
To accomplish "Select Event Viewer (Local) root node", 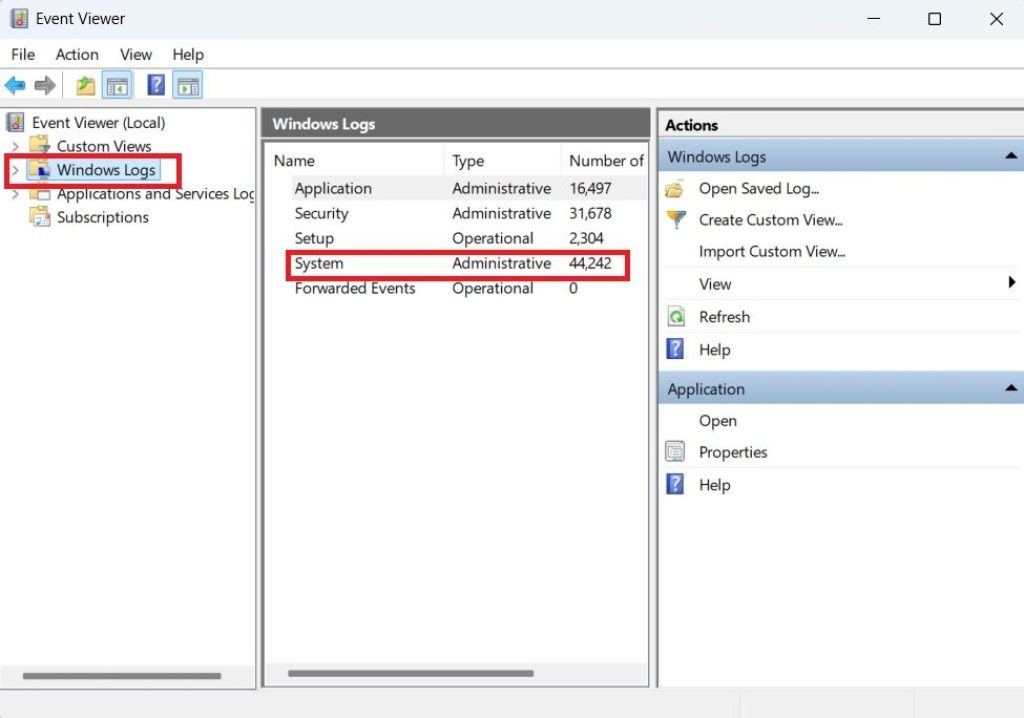I will tap(99, 122).
